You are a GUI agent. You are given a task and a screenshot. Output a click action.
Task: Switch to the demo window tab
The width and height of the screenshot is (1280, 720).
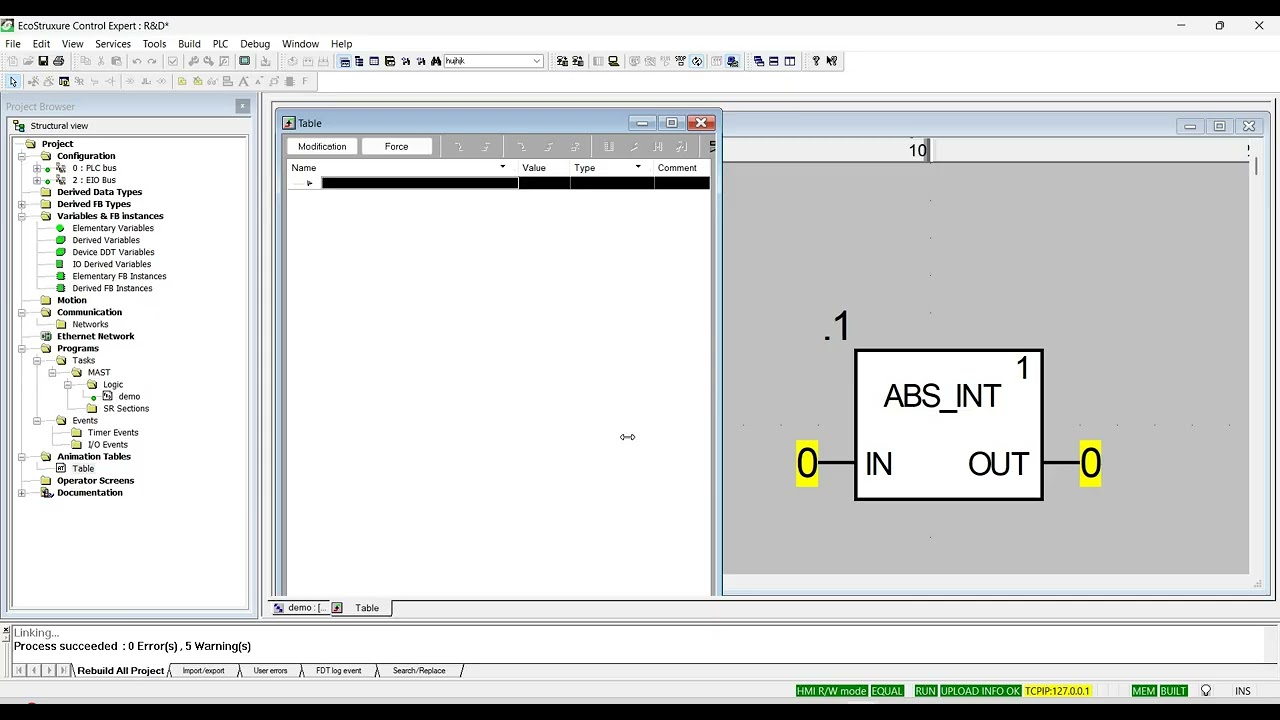pyautogui.click(x=300, y=608)
